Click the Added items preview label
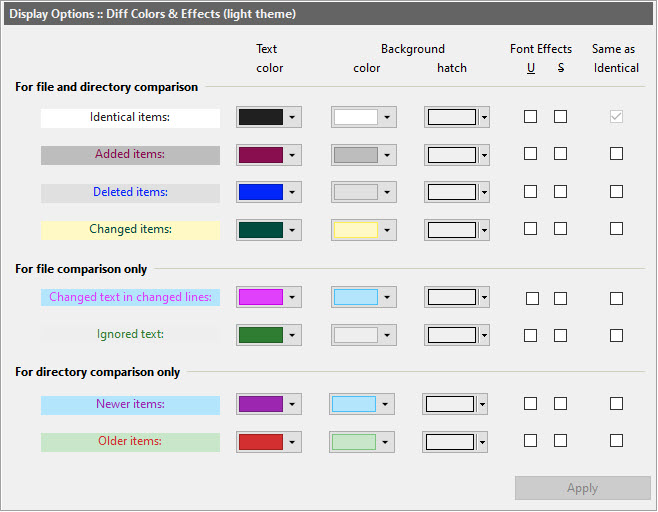Screen dimensions: 658x512 (x=130, y=155)
